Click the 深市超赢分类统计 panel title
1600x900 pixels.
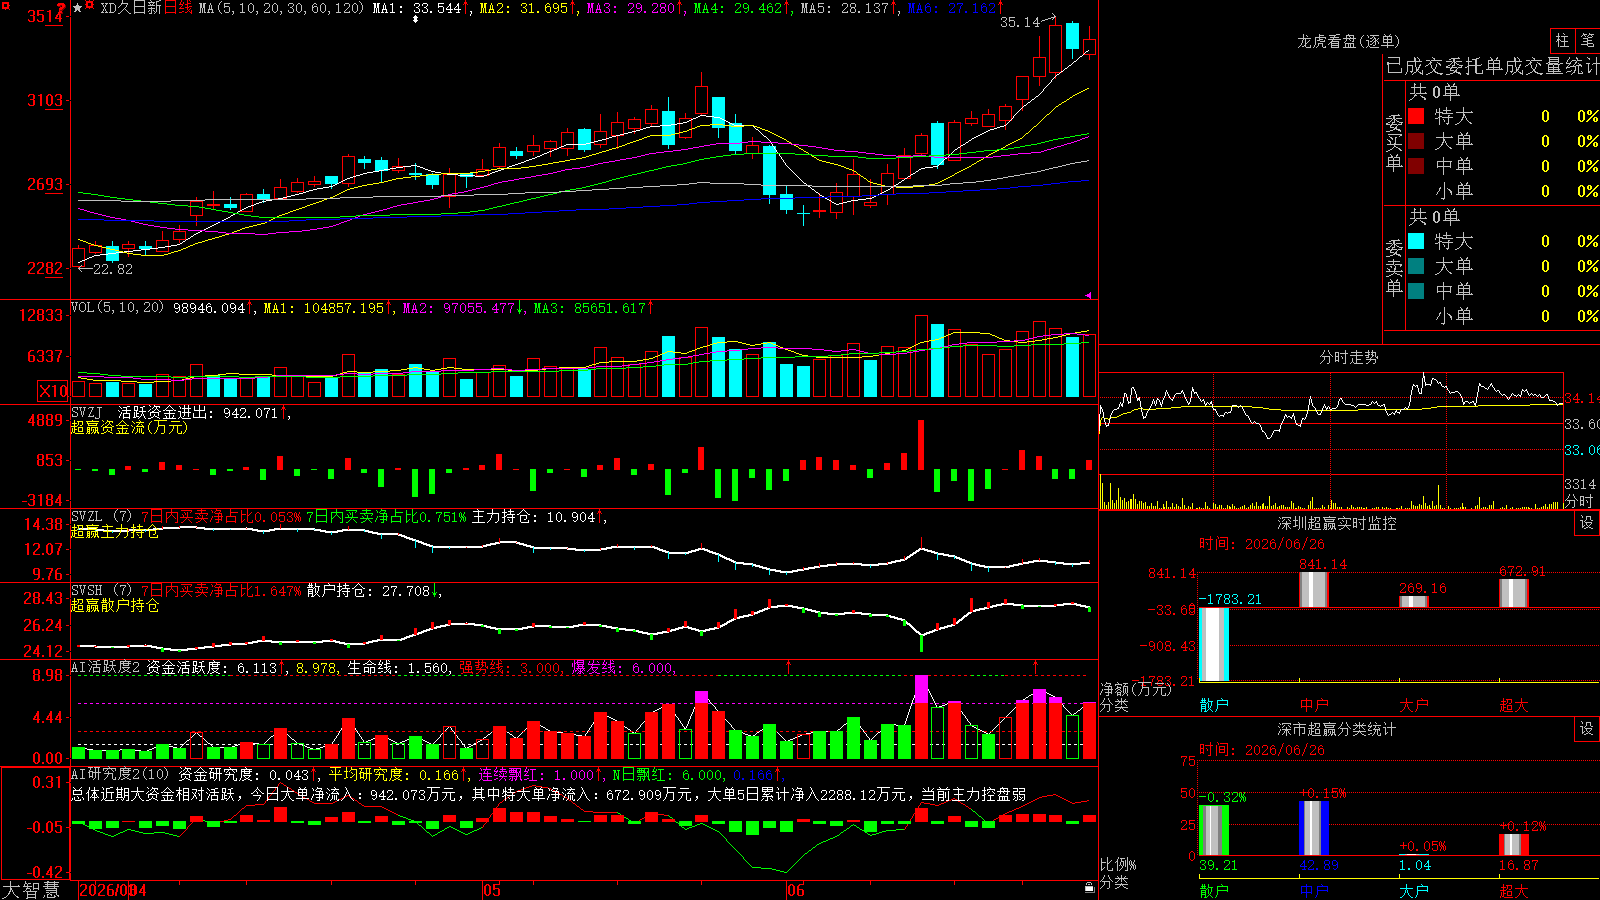(1337, 730)
